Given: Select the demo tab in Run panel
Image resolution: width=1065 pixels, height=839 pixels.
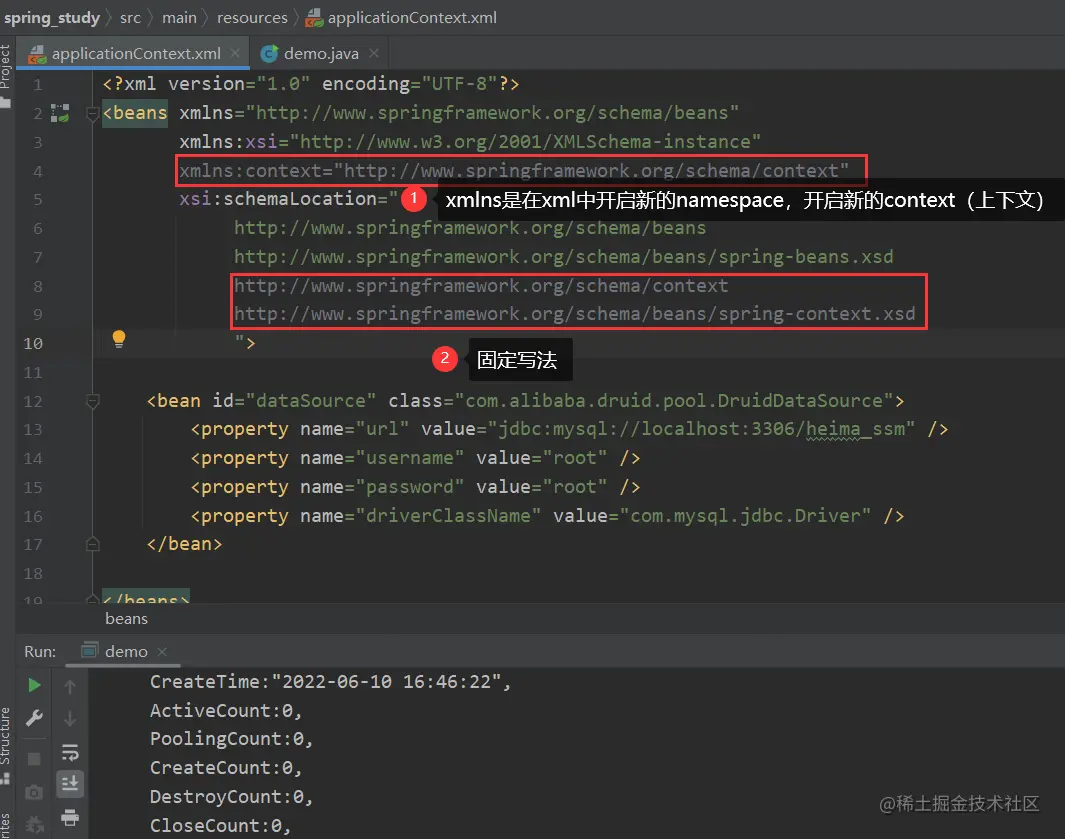Looking at the screenshot, I should (126, 651).
